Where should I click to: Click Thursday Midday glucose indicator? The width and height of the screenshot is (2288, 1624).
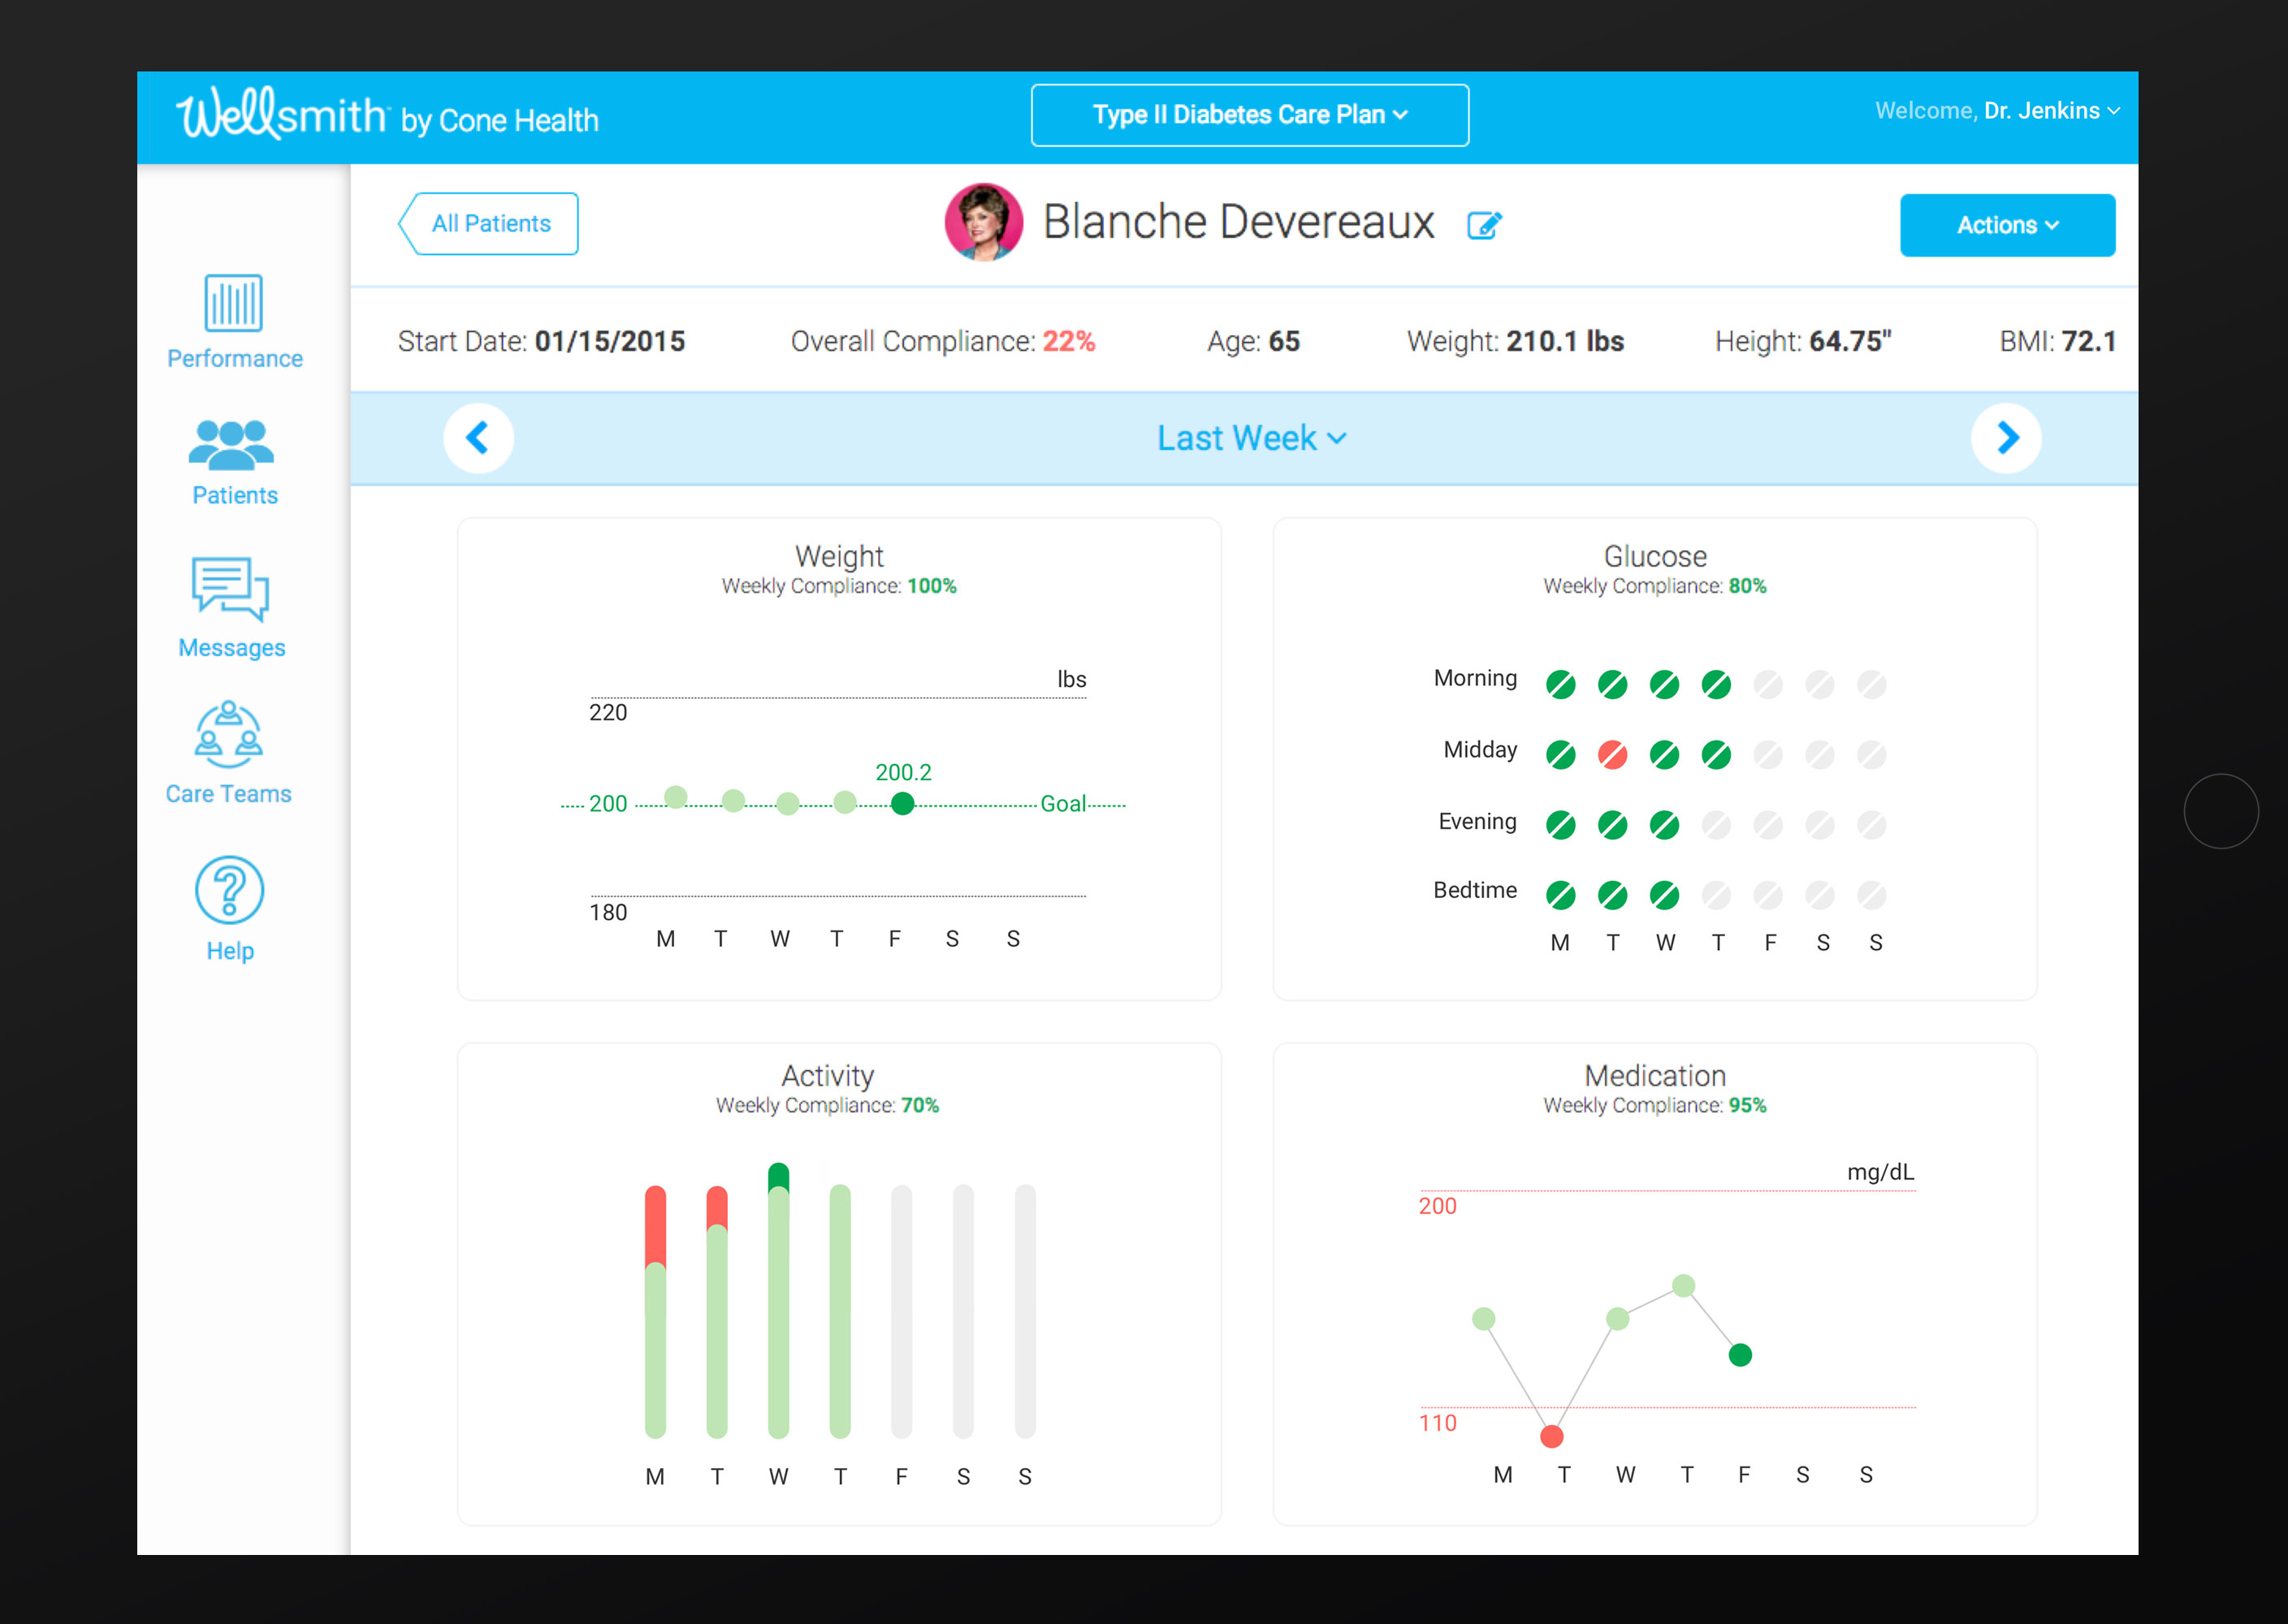click(x=1716, y=755)
